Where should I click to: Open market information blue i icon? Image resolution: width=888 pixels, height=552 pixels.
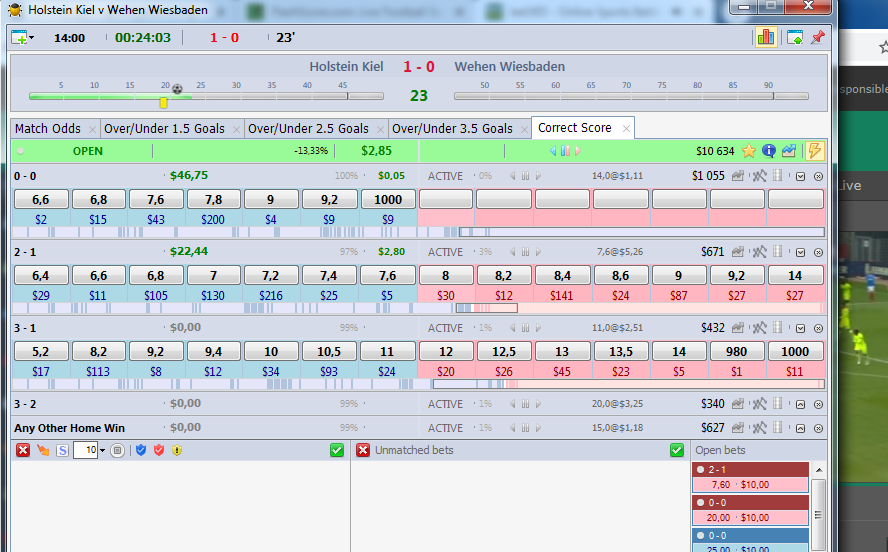tap(769, 151)
